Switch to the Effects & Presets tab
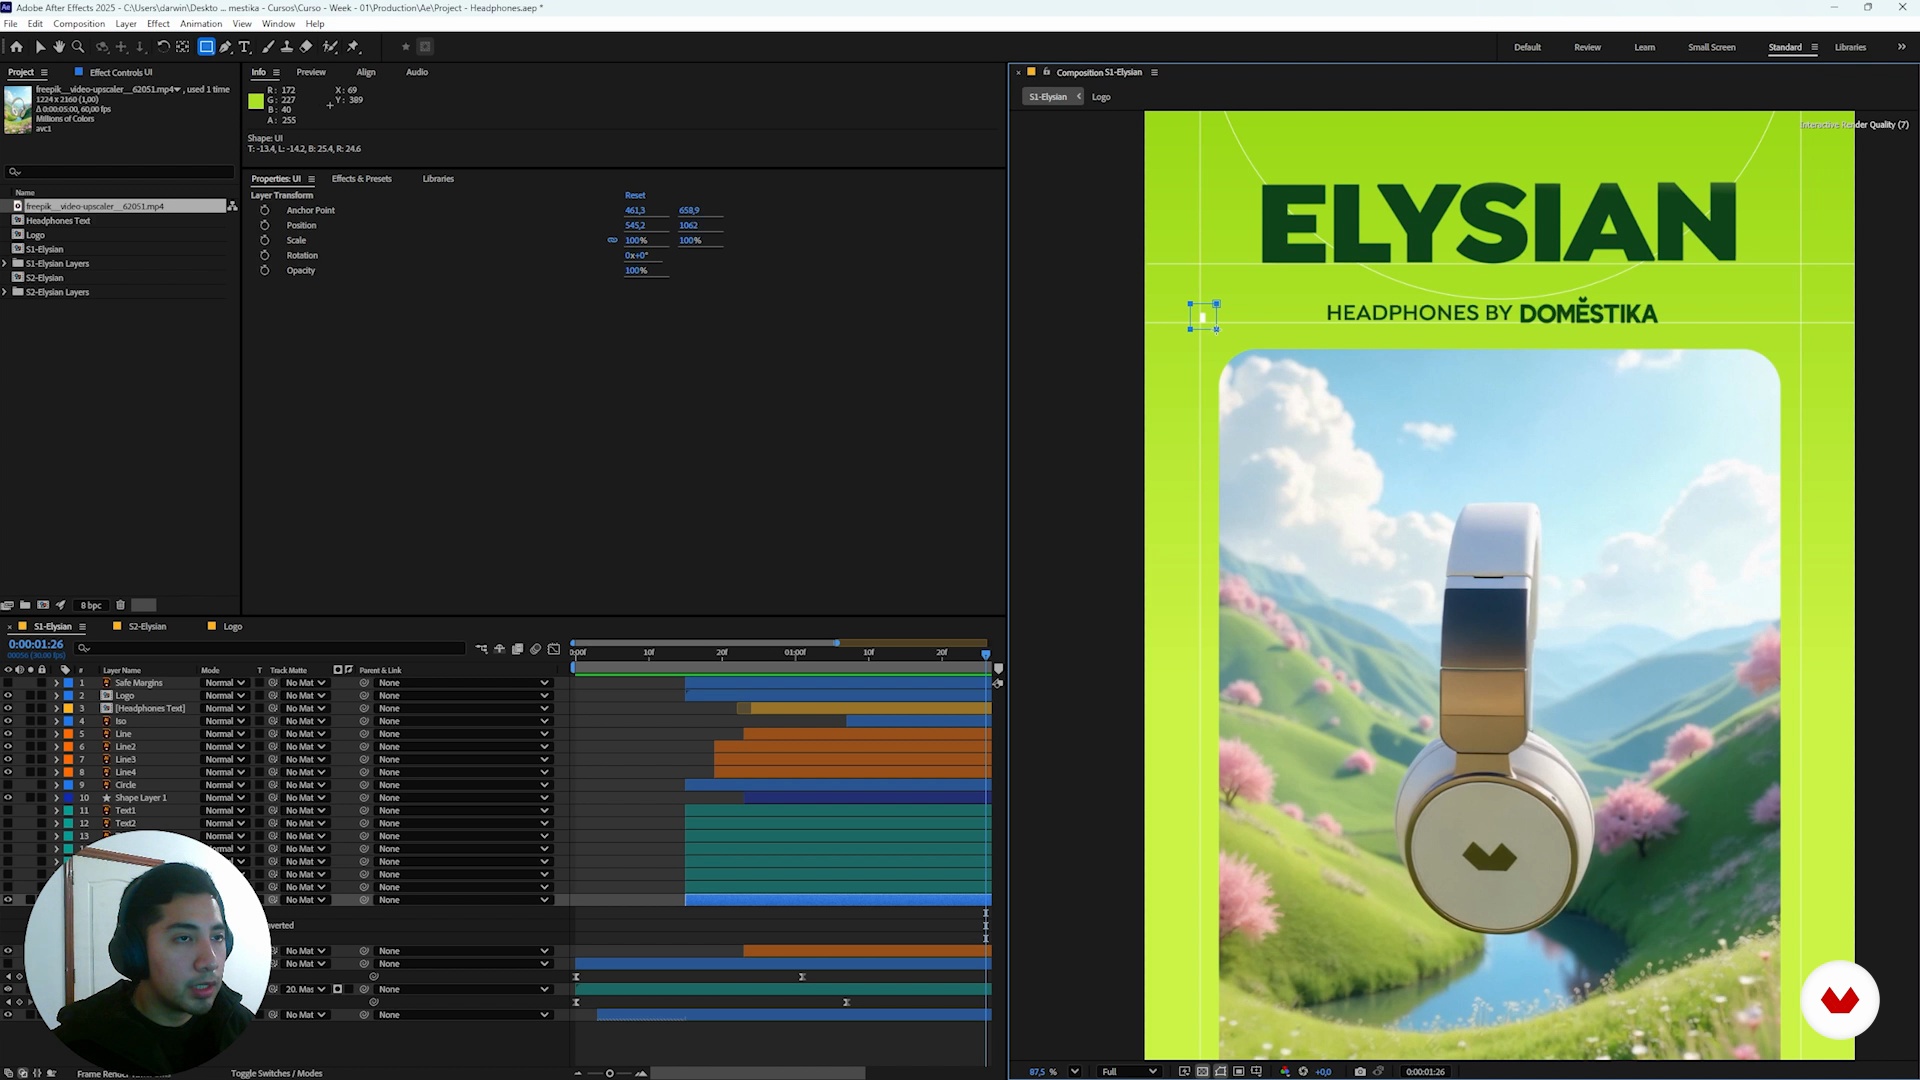Viewport: 1920px width, 1080px height. (362, 179)
